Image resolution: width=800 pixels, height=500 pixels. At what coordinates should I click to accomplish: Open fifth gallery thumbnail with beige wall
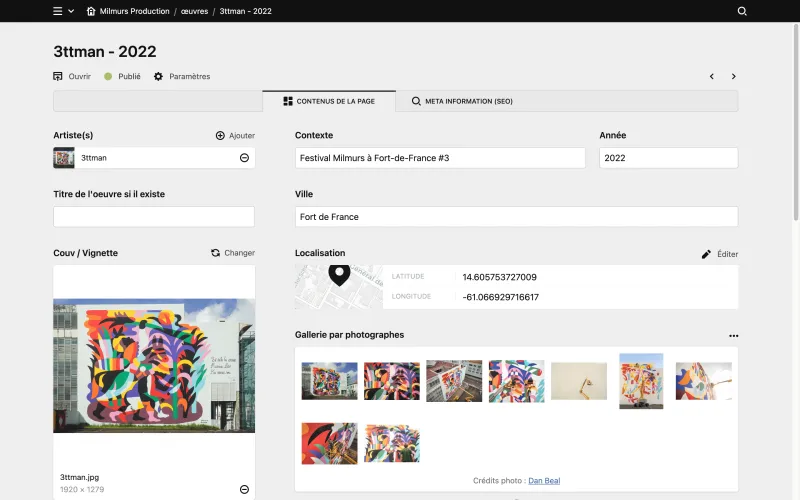[579, 381]
